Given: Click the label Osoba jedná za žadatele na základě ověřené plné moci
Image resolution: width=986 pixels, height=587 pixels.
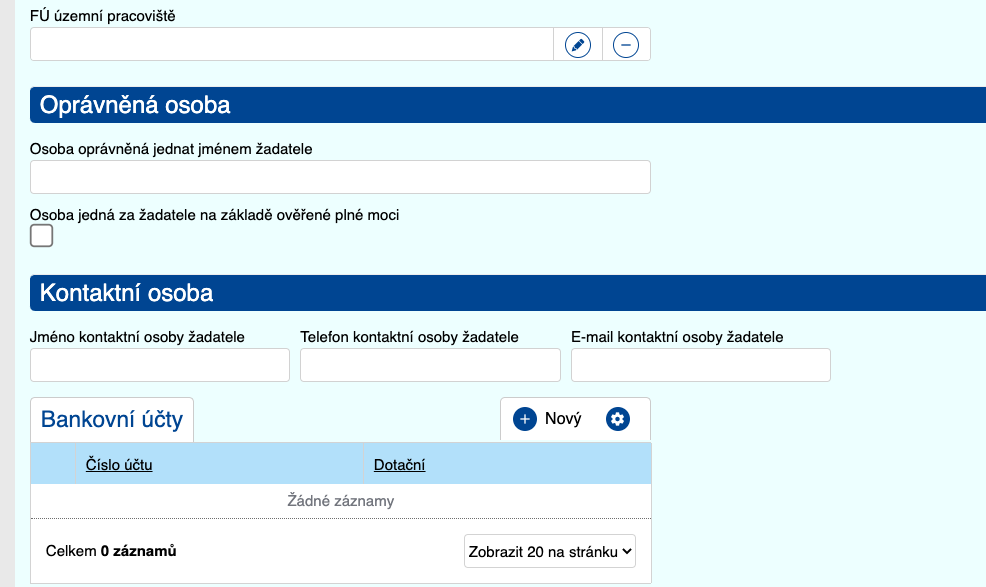Looking at the screenshot, I should pos(215,214).
